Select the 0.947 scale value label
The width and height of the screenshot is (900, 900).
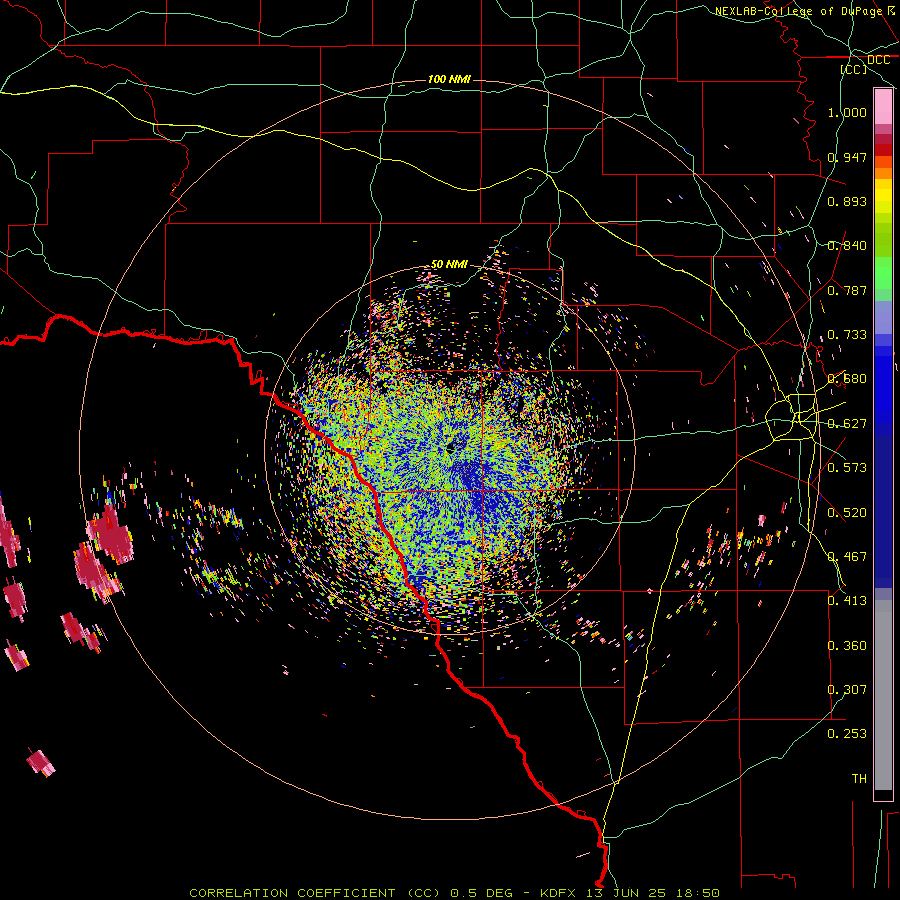click(x=847, y=157)
